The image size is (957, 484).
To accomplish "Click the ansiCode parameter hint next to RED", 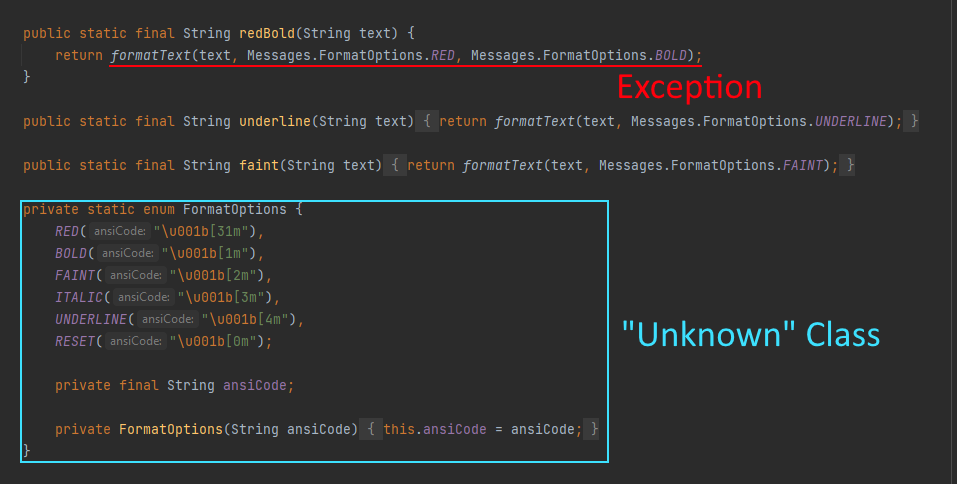I will point(120,231).
